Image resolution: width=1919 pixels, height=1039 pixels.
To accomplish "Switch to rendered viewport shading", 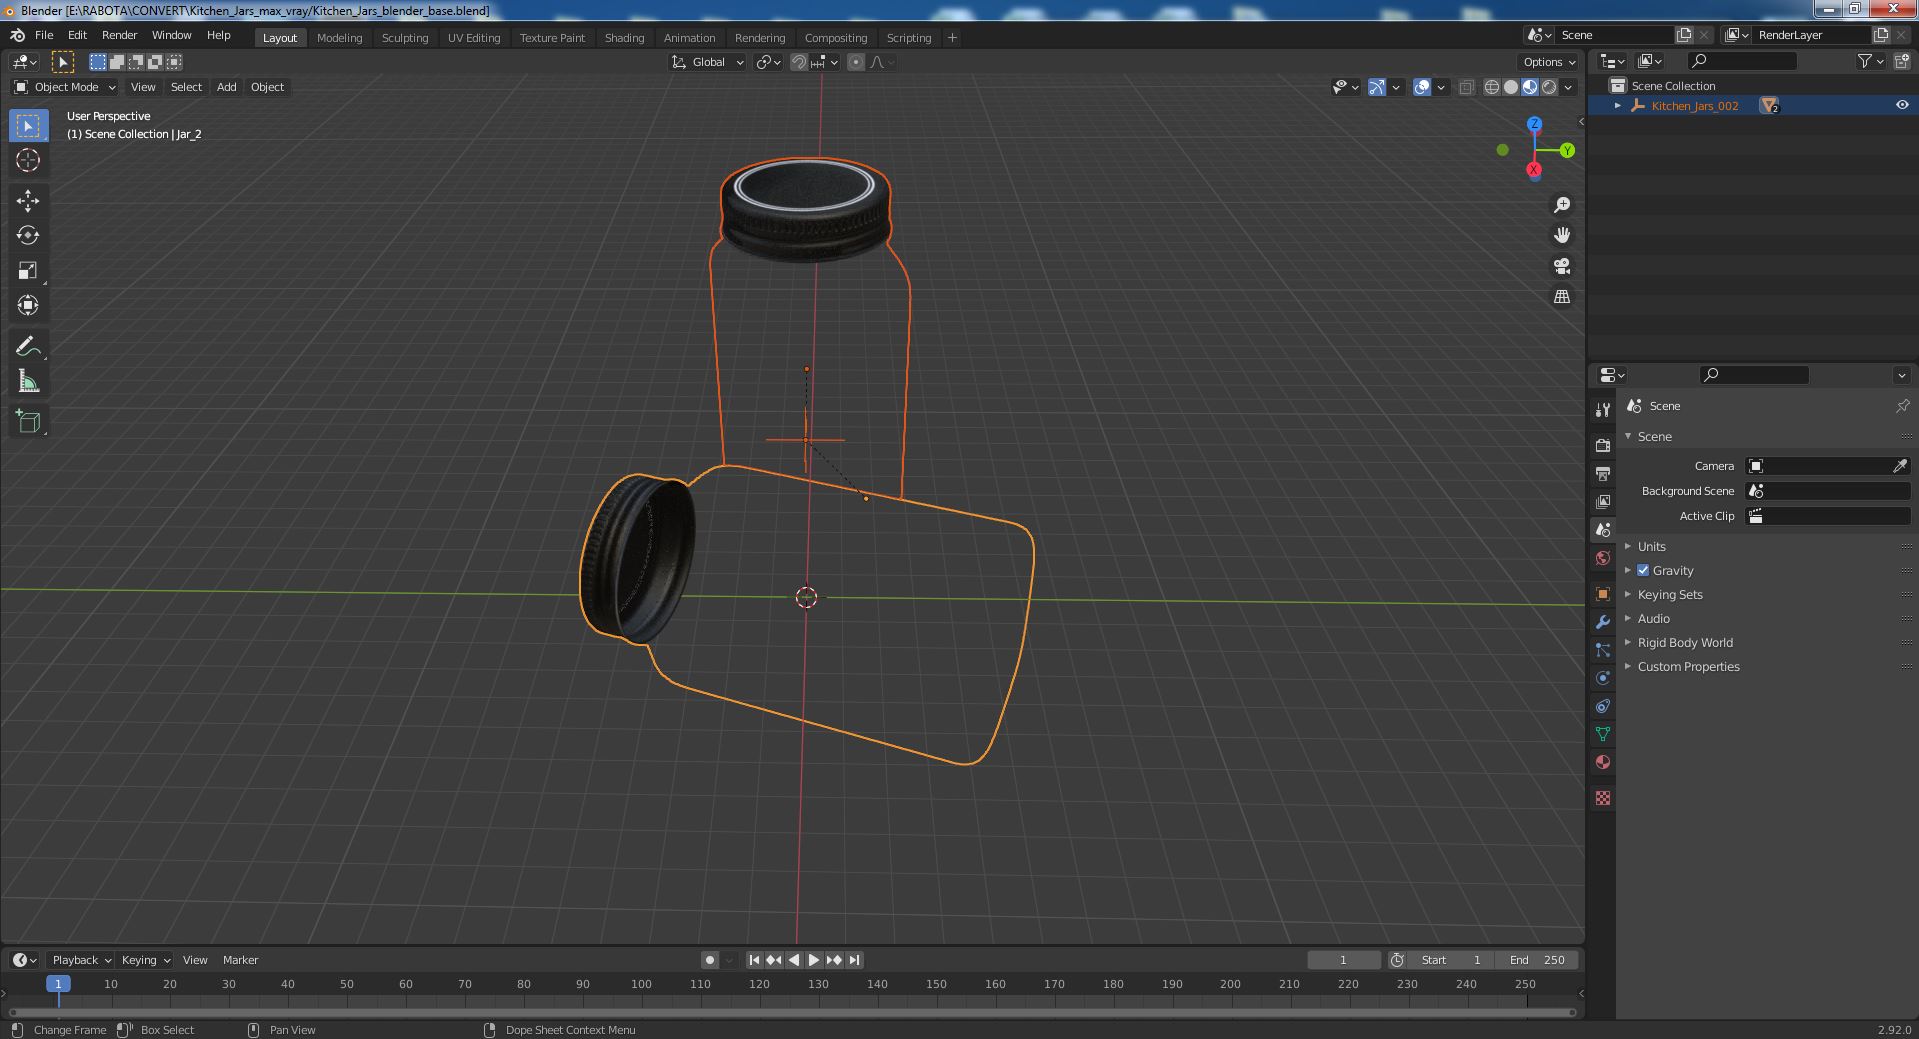I will point(1549,87).
